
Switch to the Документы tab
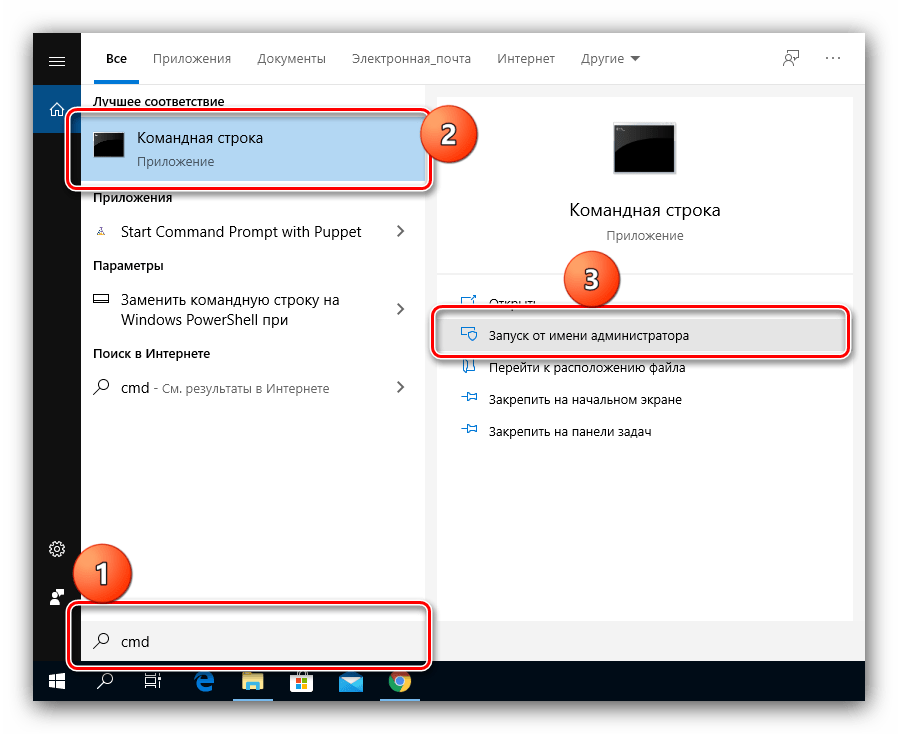coord(291,59)
